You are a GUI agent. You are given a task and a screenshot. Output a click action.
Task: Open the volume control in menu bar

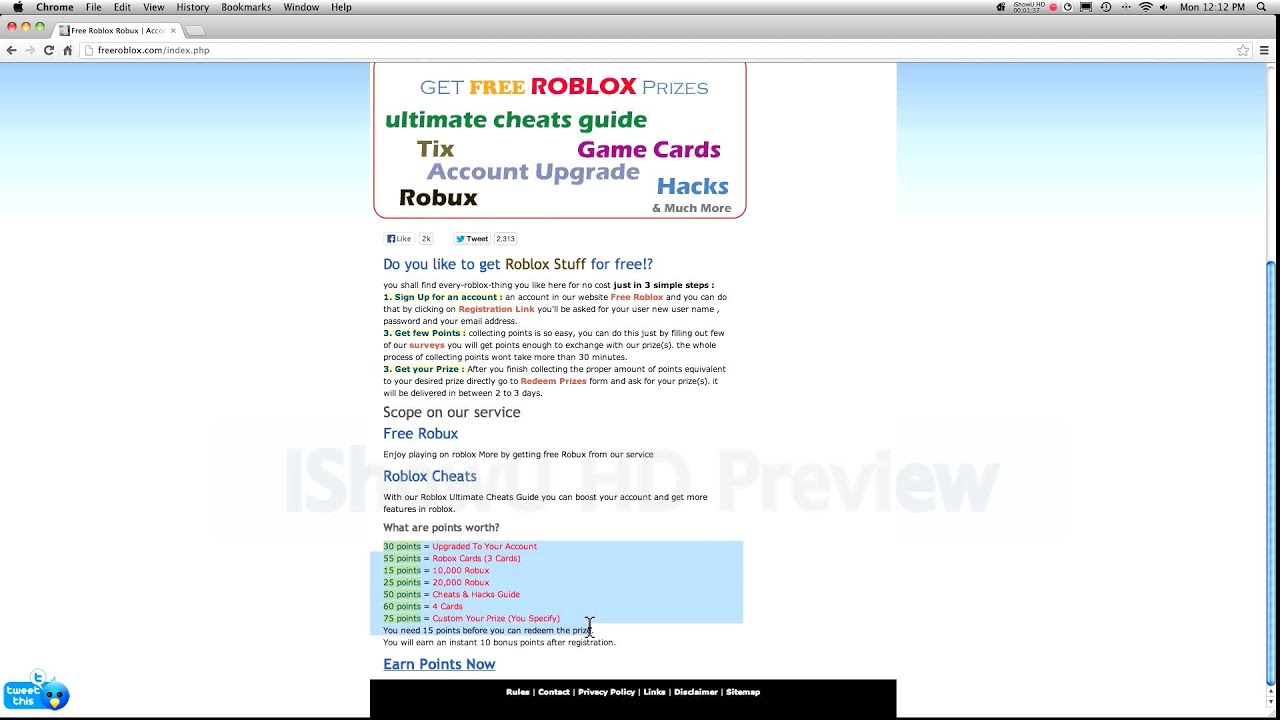pyautogui.click(x=1163, y=7)
